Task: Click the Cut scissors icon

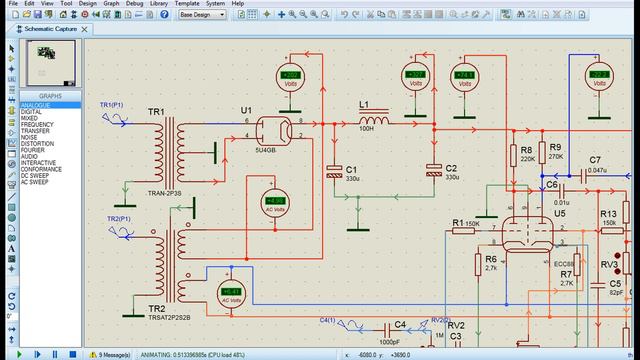Action: tap(370, 15)
